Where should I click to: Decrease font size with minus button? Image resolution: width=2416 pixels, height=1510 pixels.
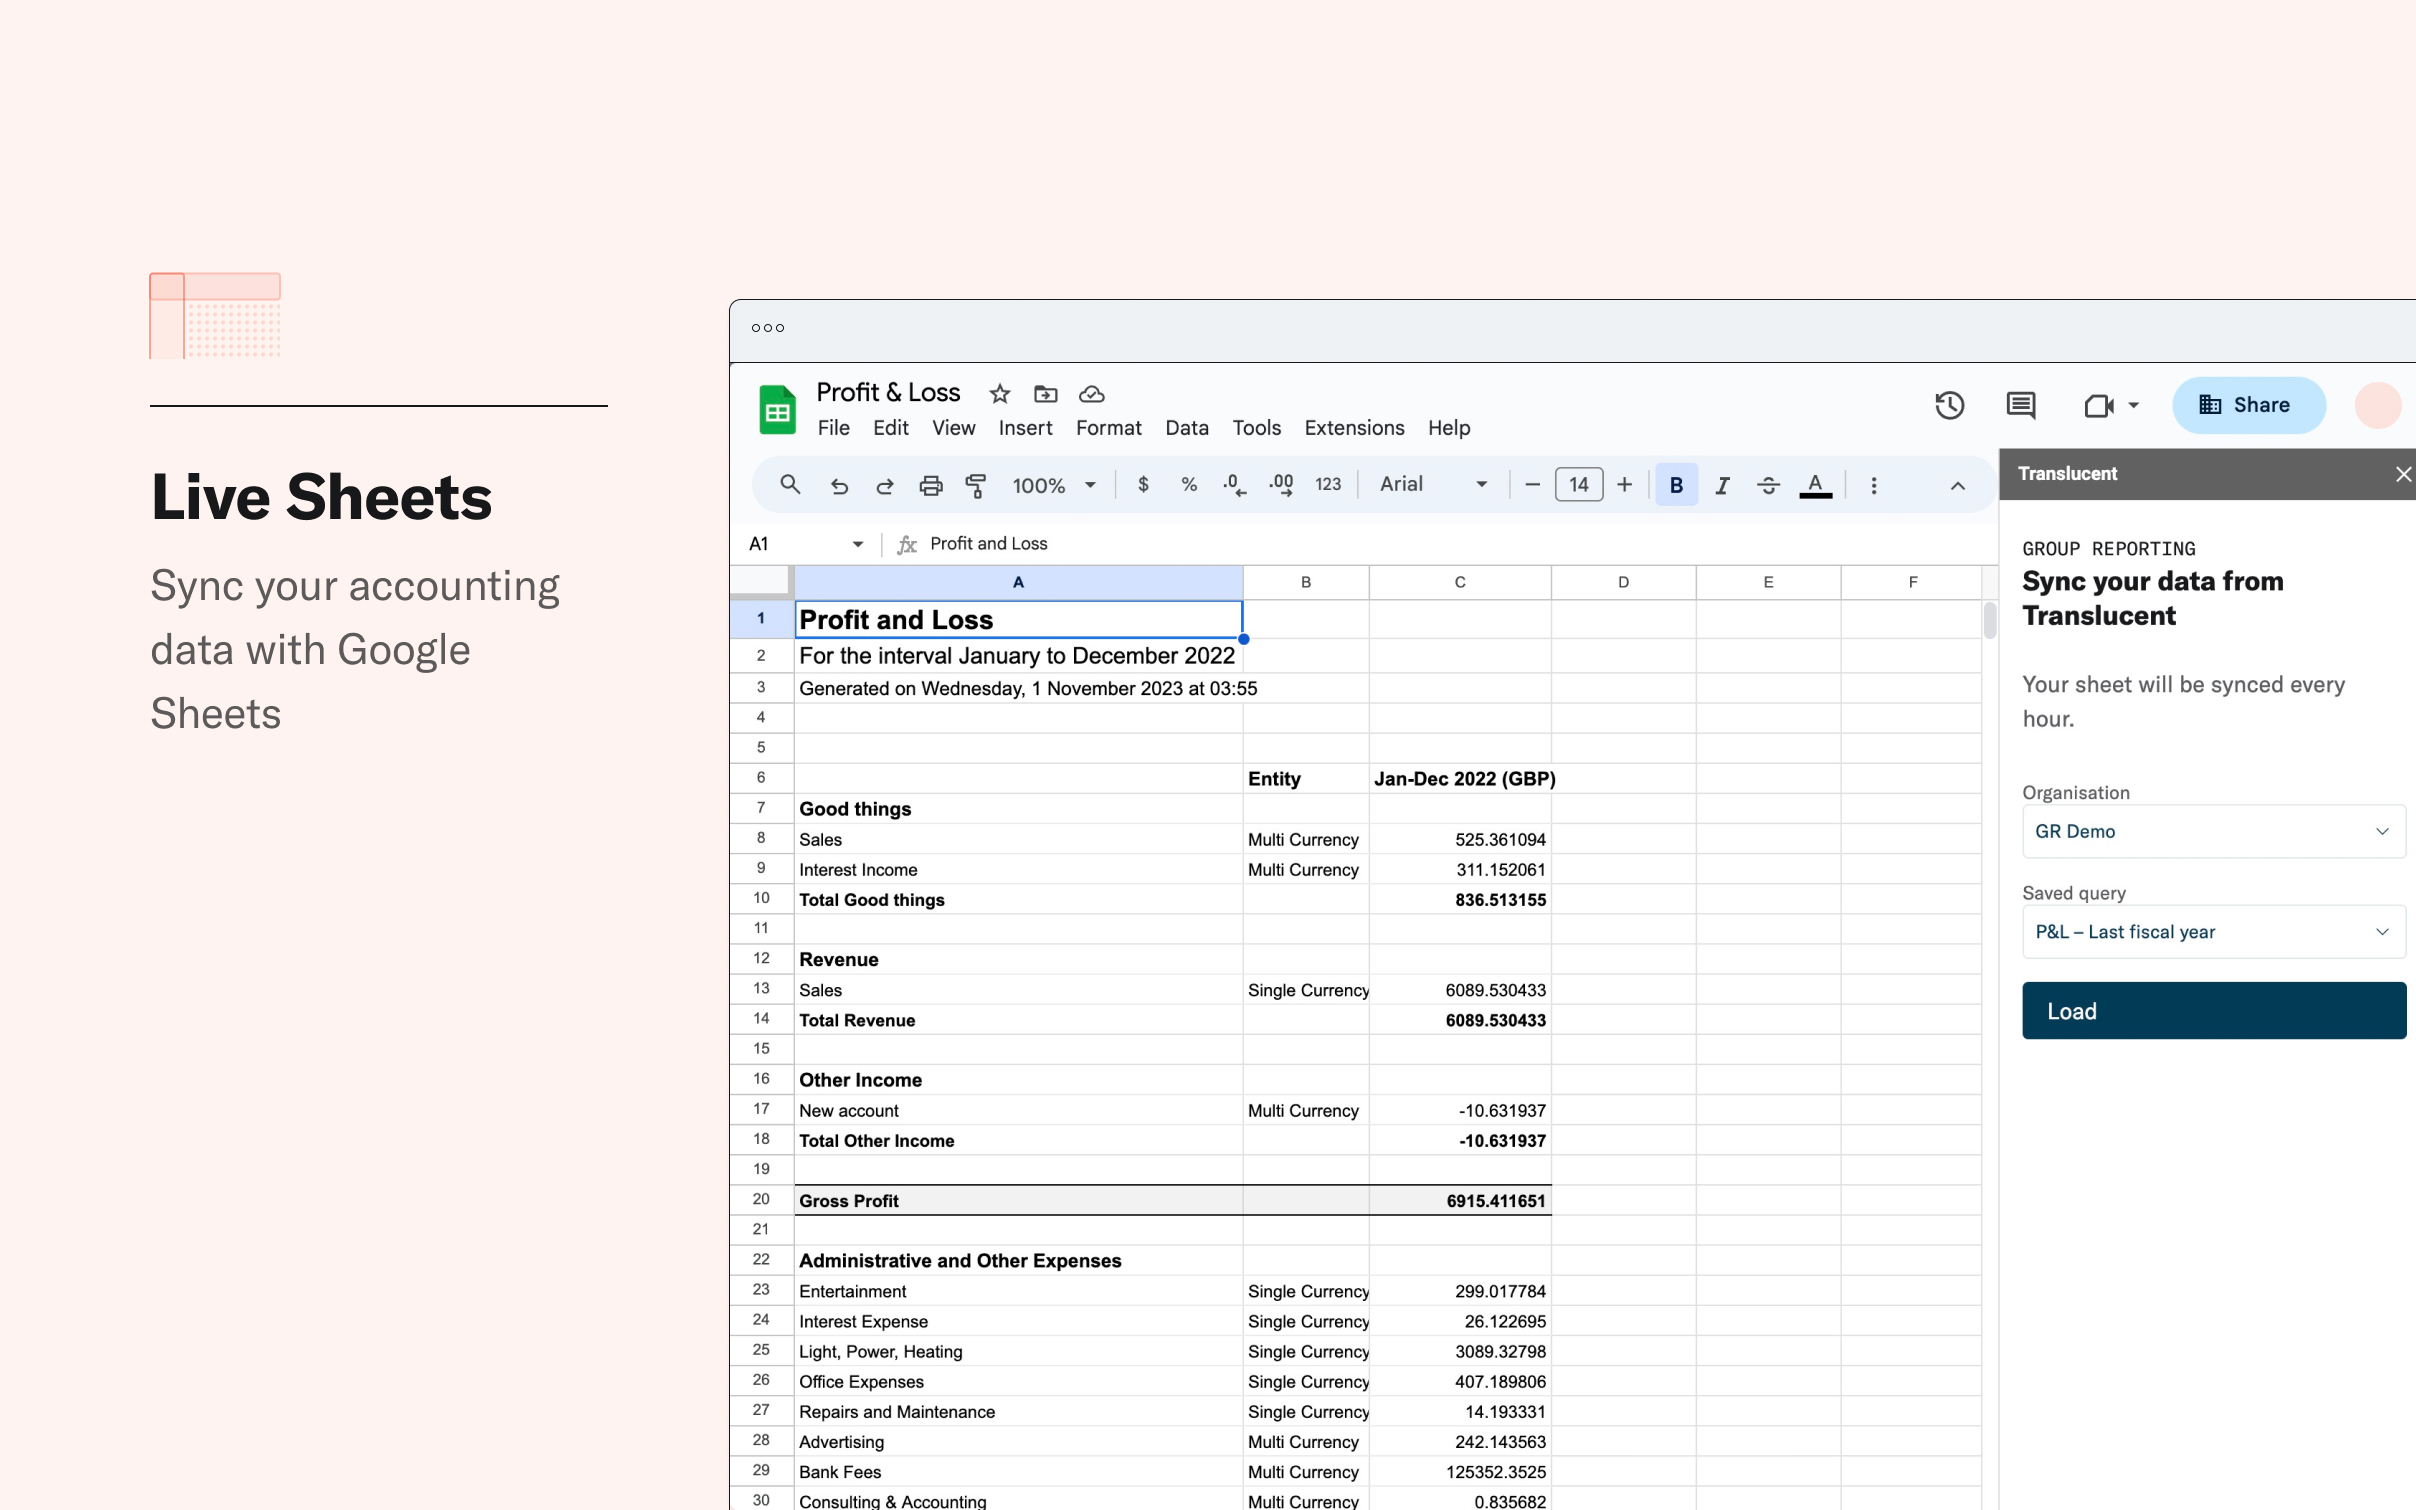[1532, 485]
